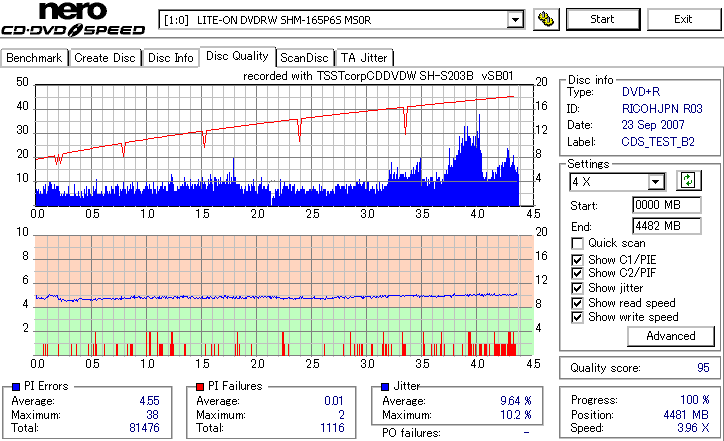Click the PI Errors maximum value 38
The height and width of the screenshot is (441, 724).
pos(152,415)
